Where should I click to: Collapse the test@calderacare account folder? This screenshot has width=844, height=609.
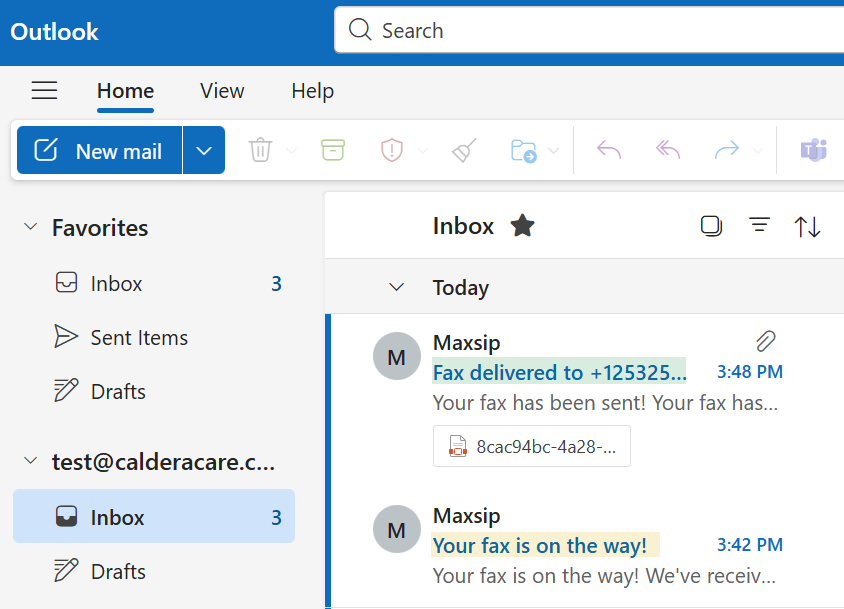click(31, 461)
